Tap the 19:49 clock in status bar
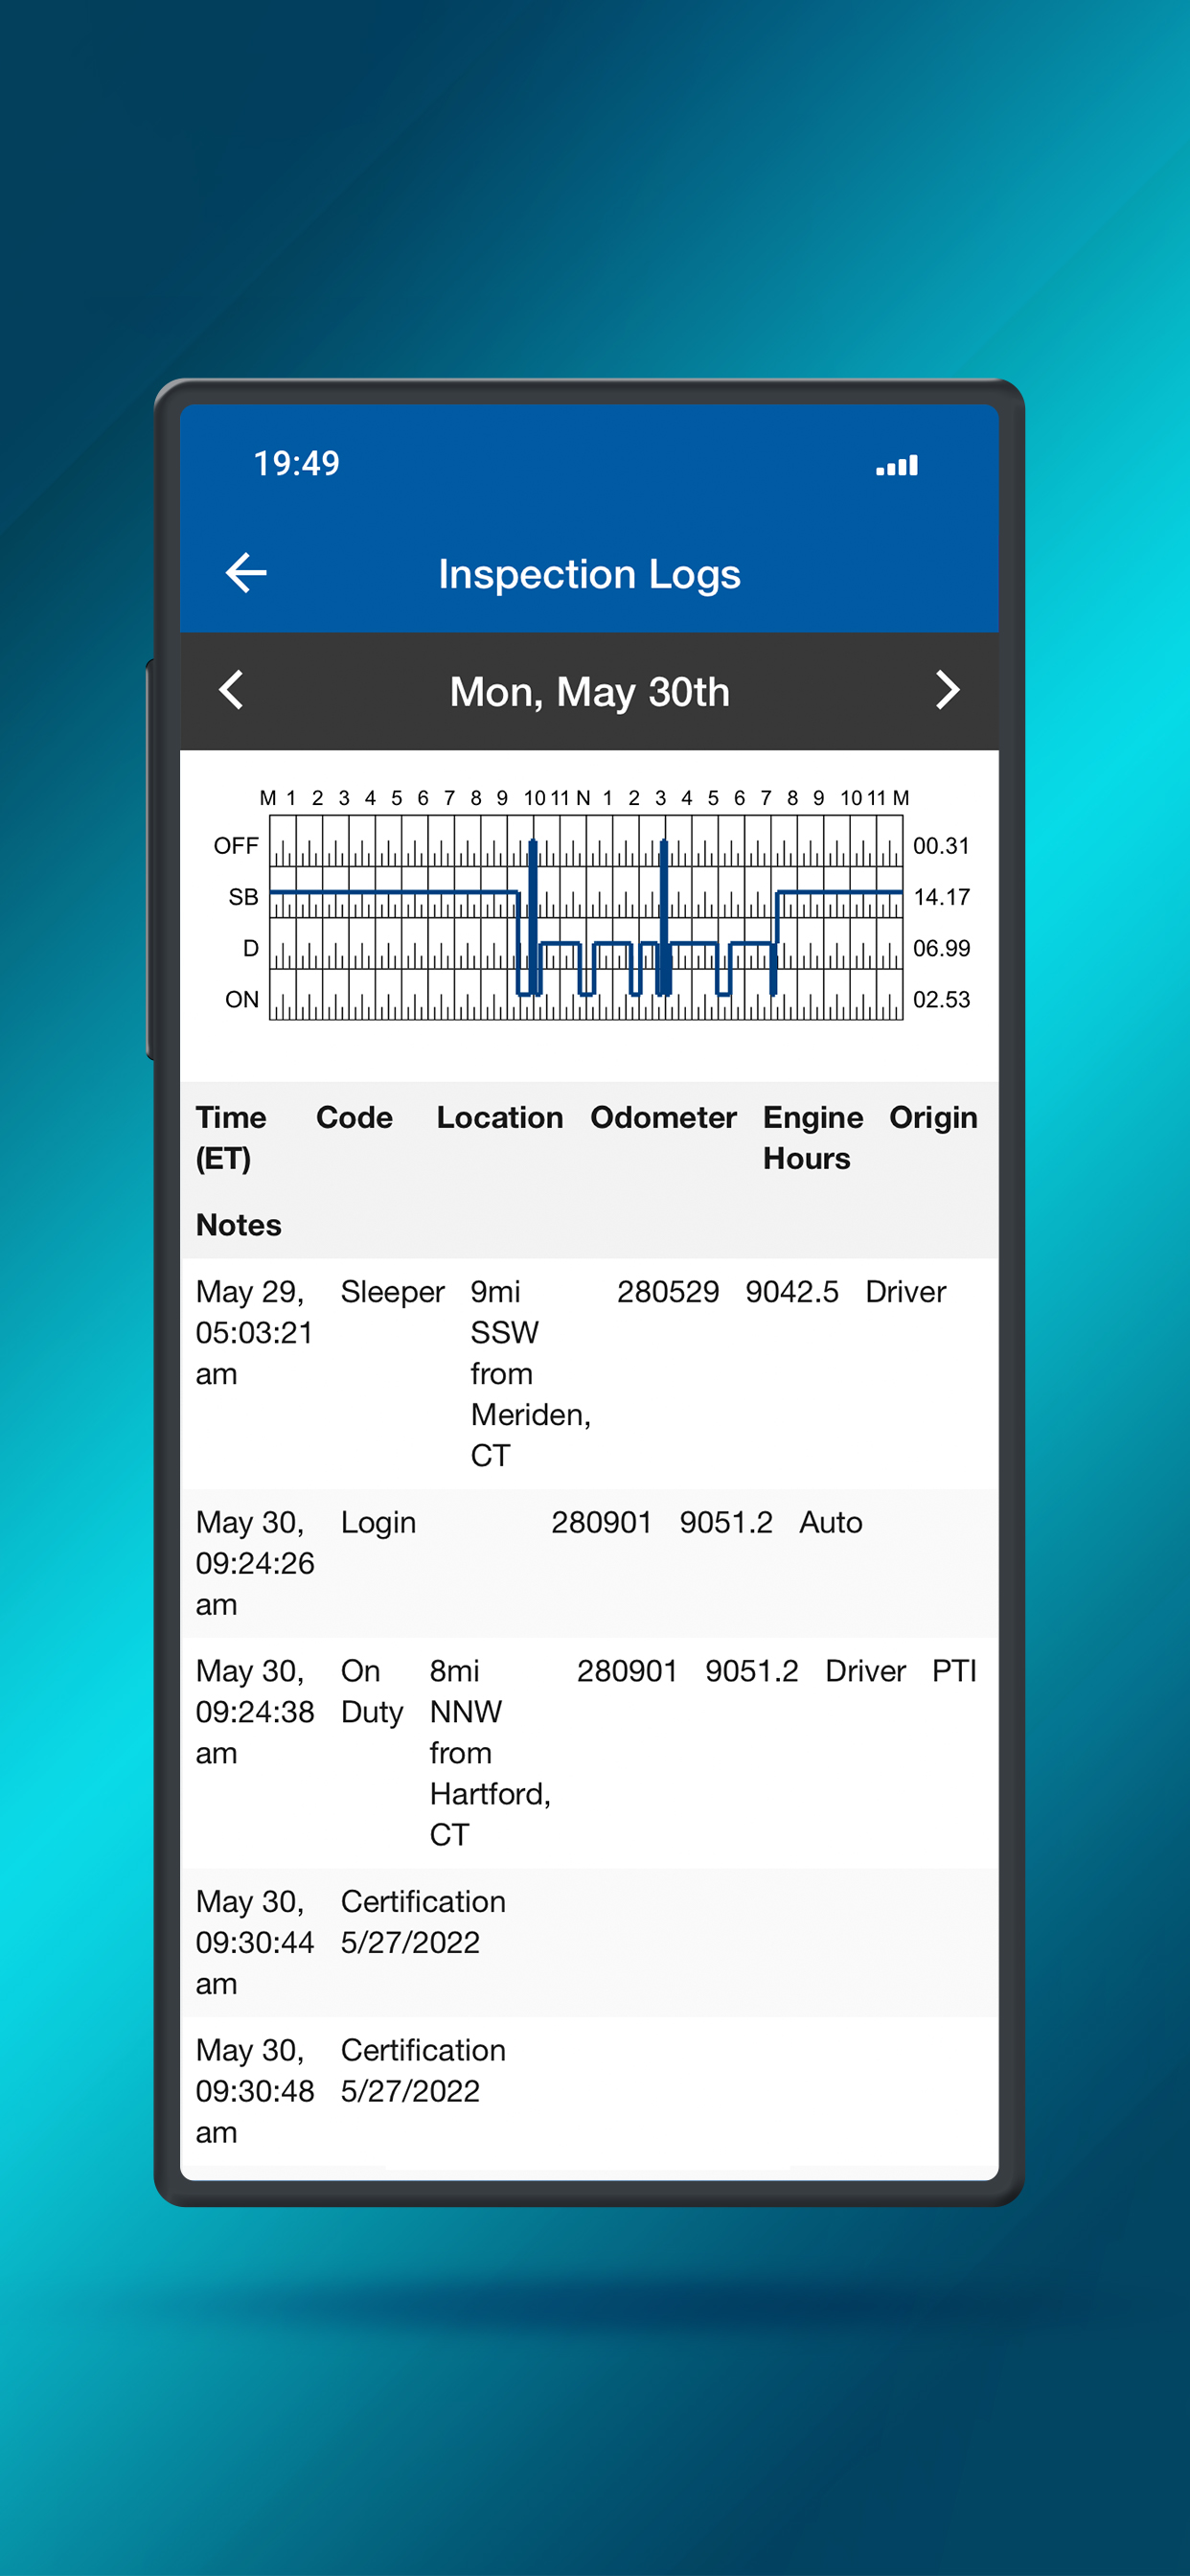The height and width of the screenshot is (2576, 1190). [296, 463]
